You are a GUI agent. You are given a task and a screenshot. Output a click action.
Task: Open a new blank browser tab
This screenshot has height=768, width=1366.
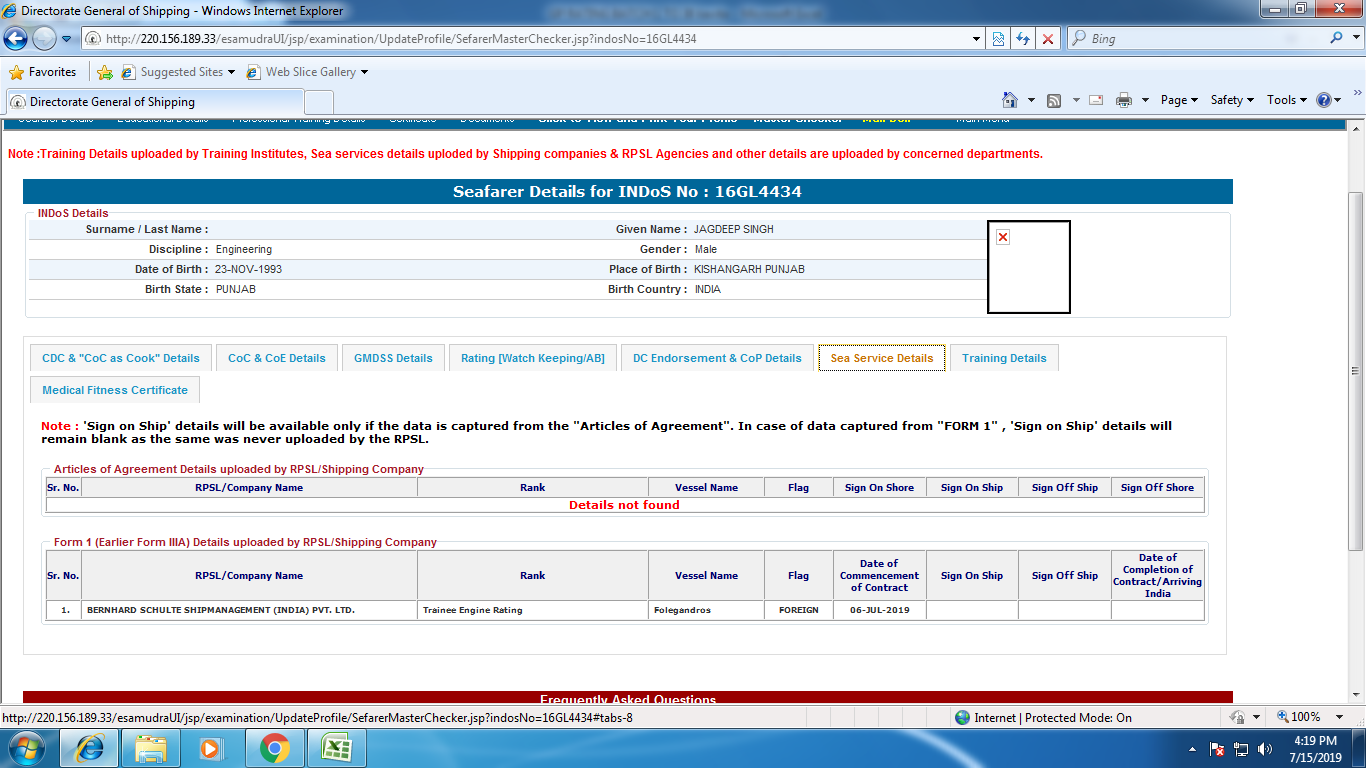319,102
